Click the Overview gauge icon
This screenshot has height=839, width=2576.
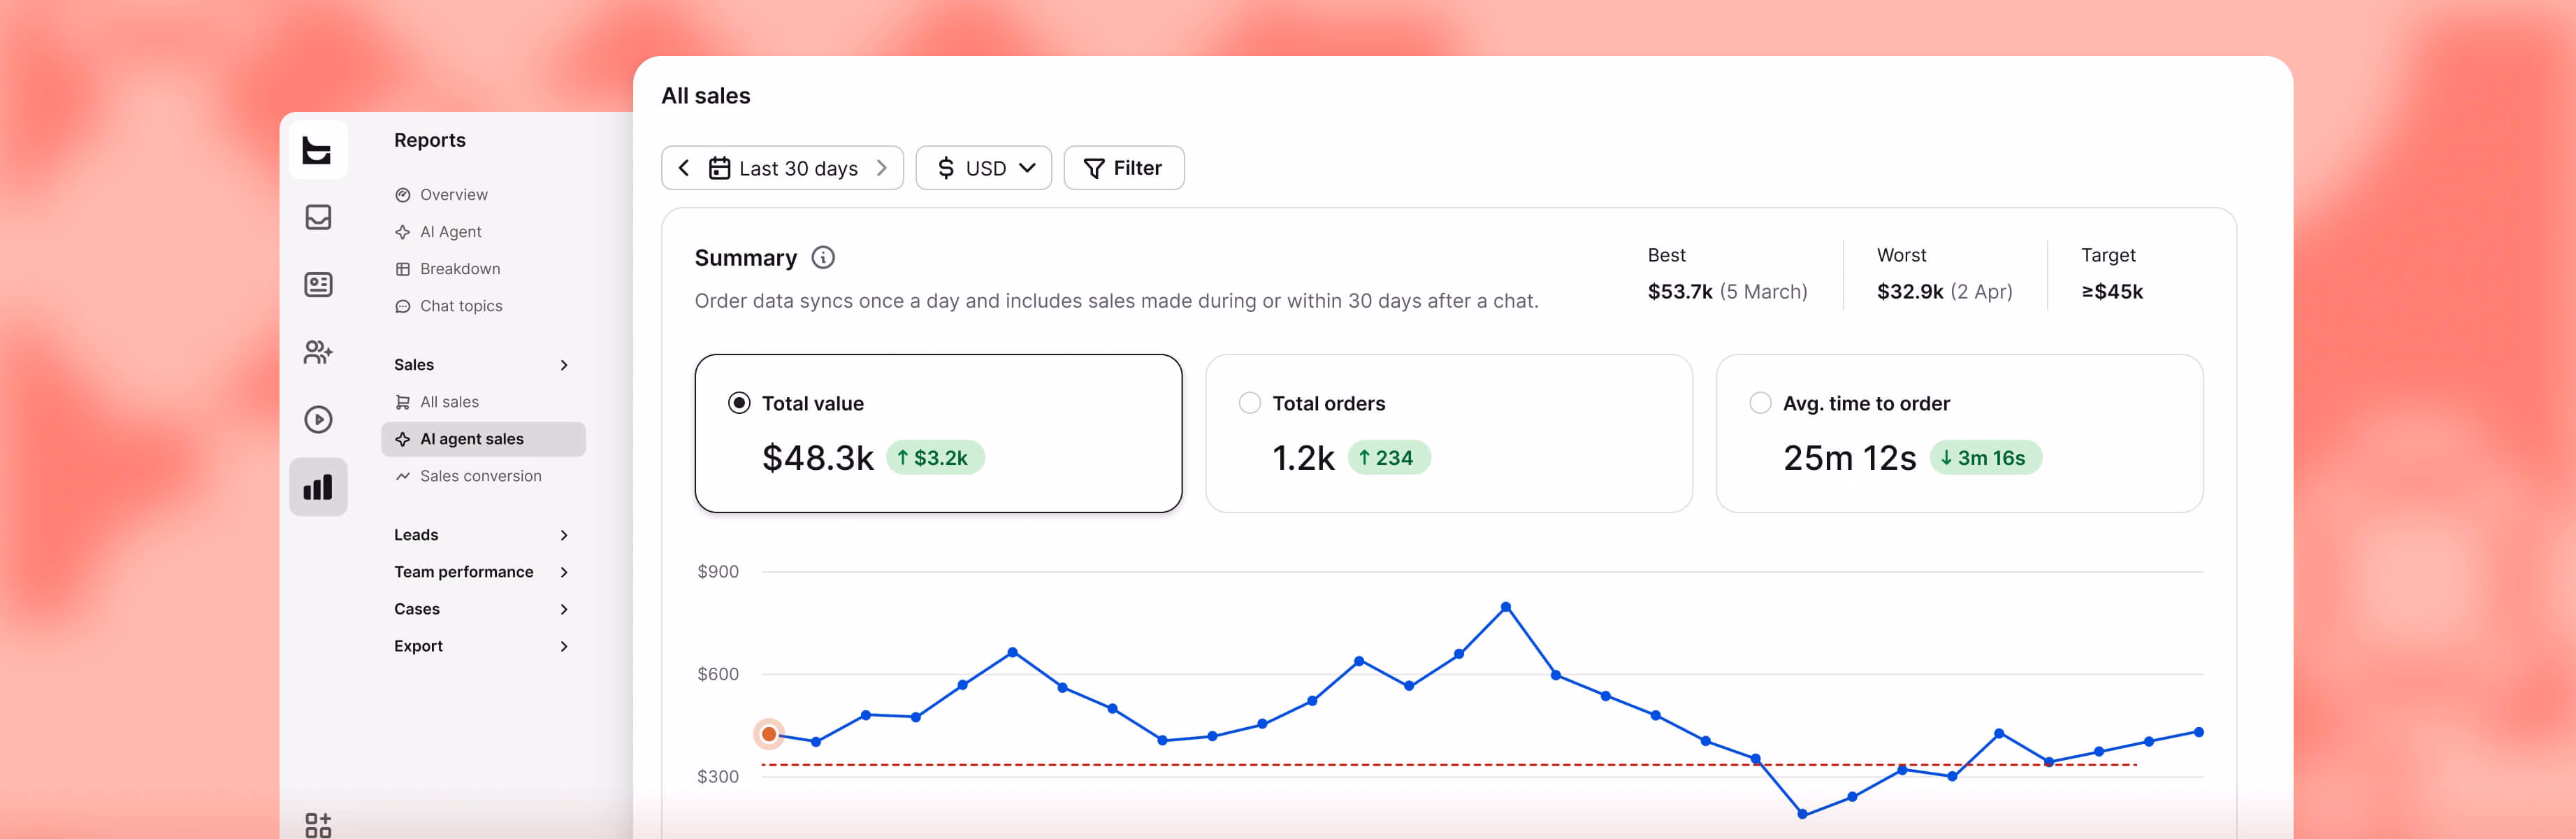click(x=403, y=195)
